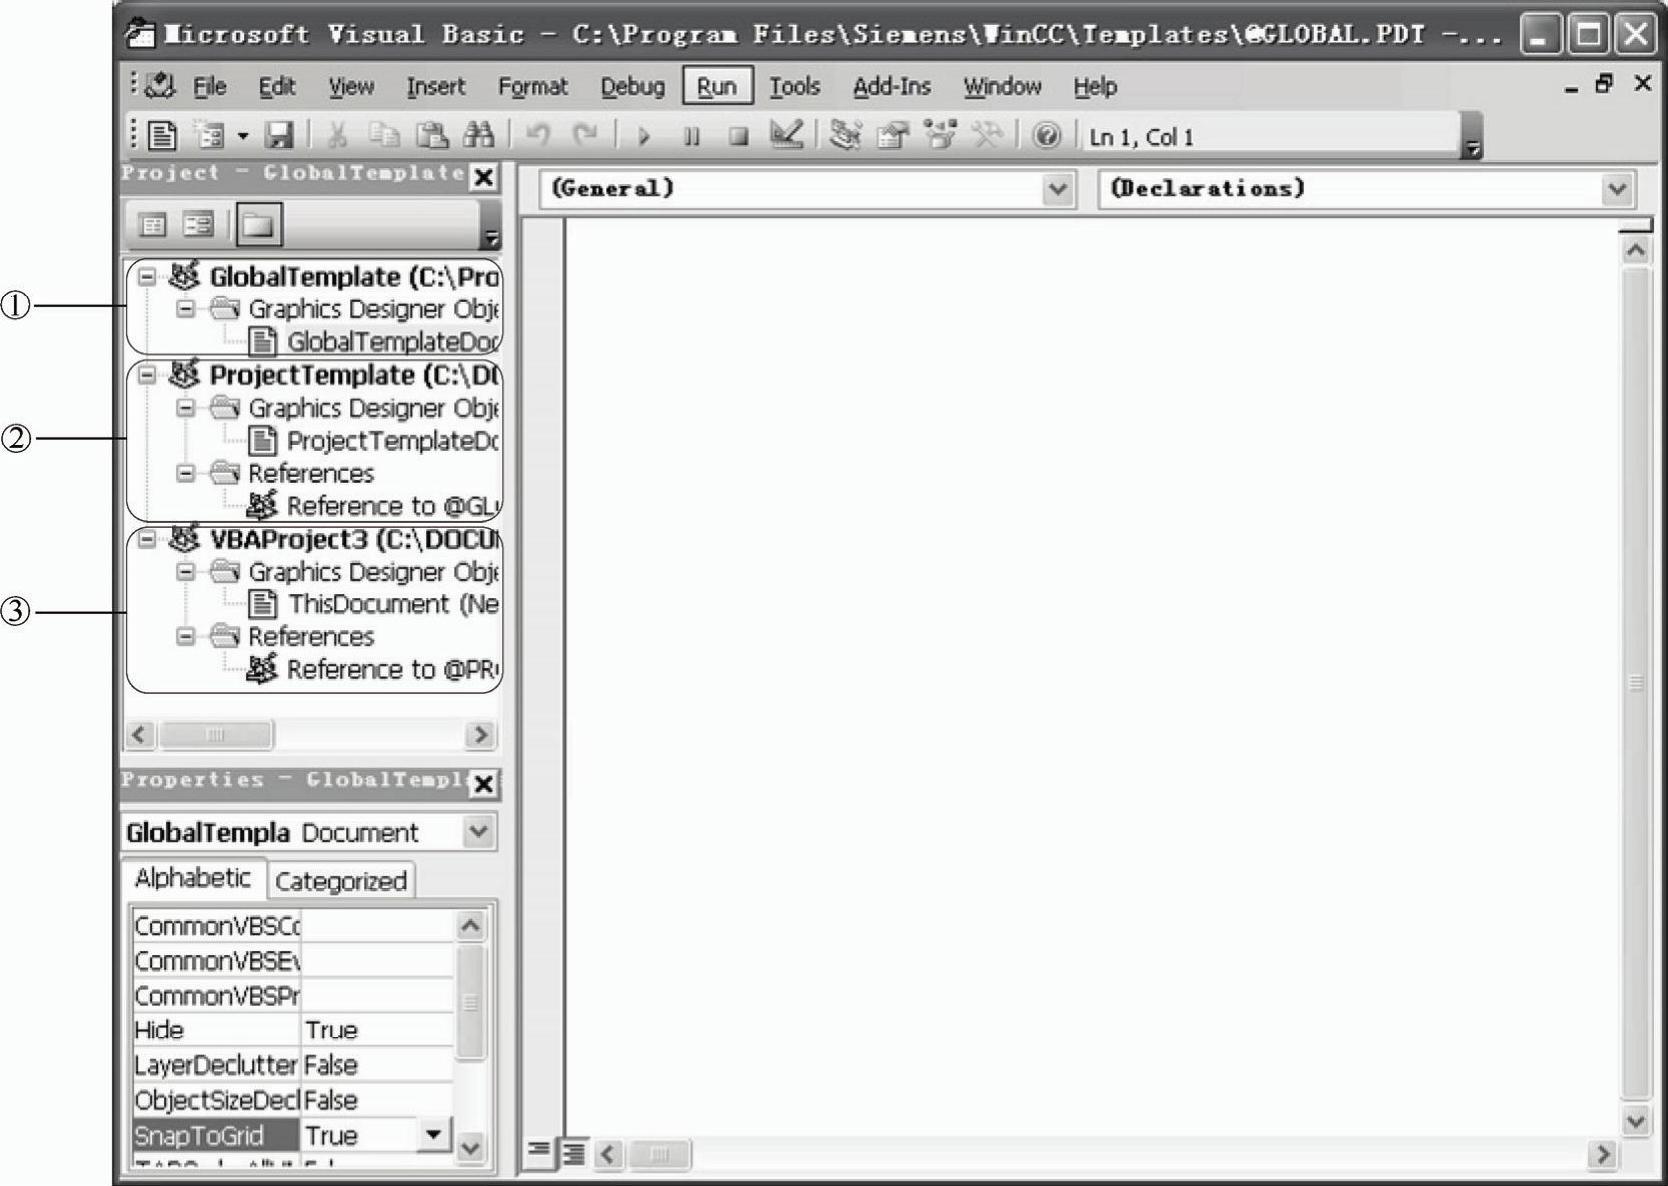Click the Reset stop icon
The width and height of the screenshot is (1668, 1186).
pos(739,136)
